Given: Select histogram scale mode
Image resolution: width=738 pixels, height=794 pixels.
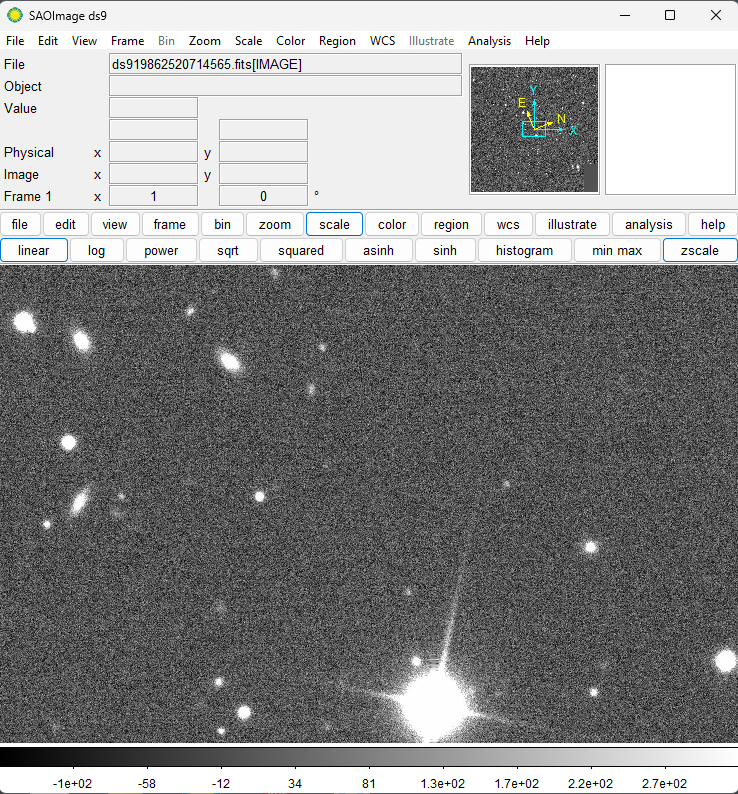Looking at the screenshot, I should pyautogui.click(x=524, y=250).
